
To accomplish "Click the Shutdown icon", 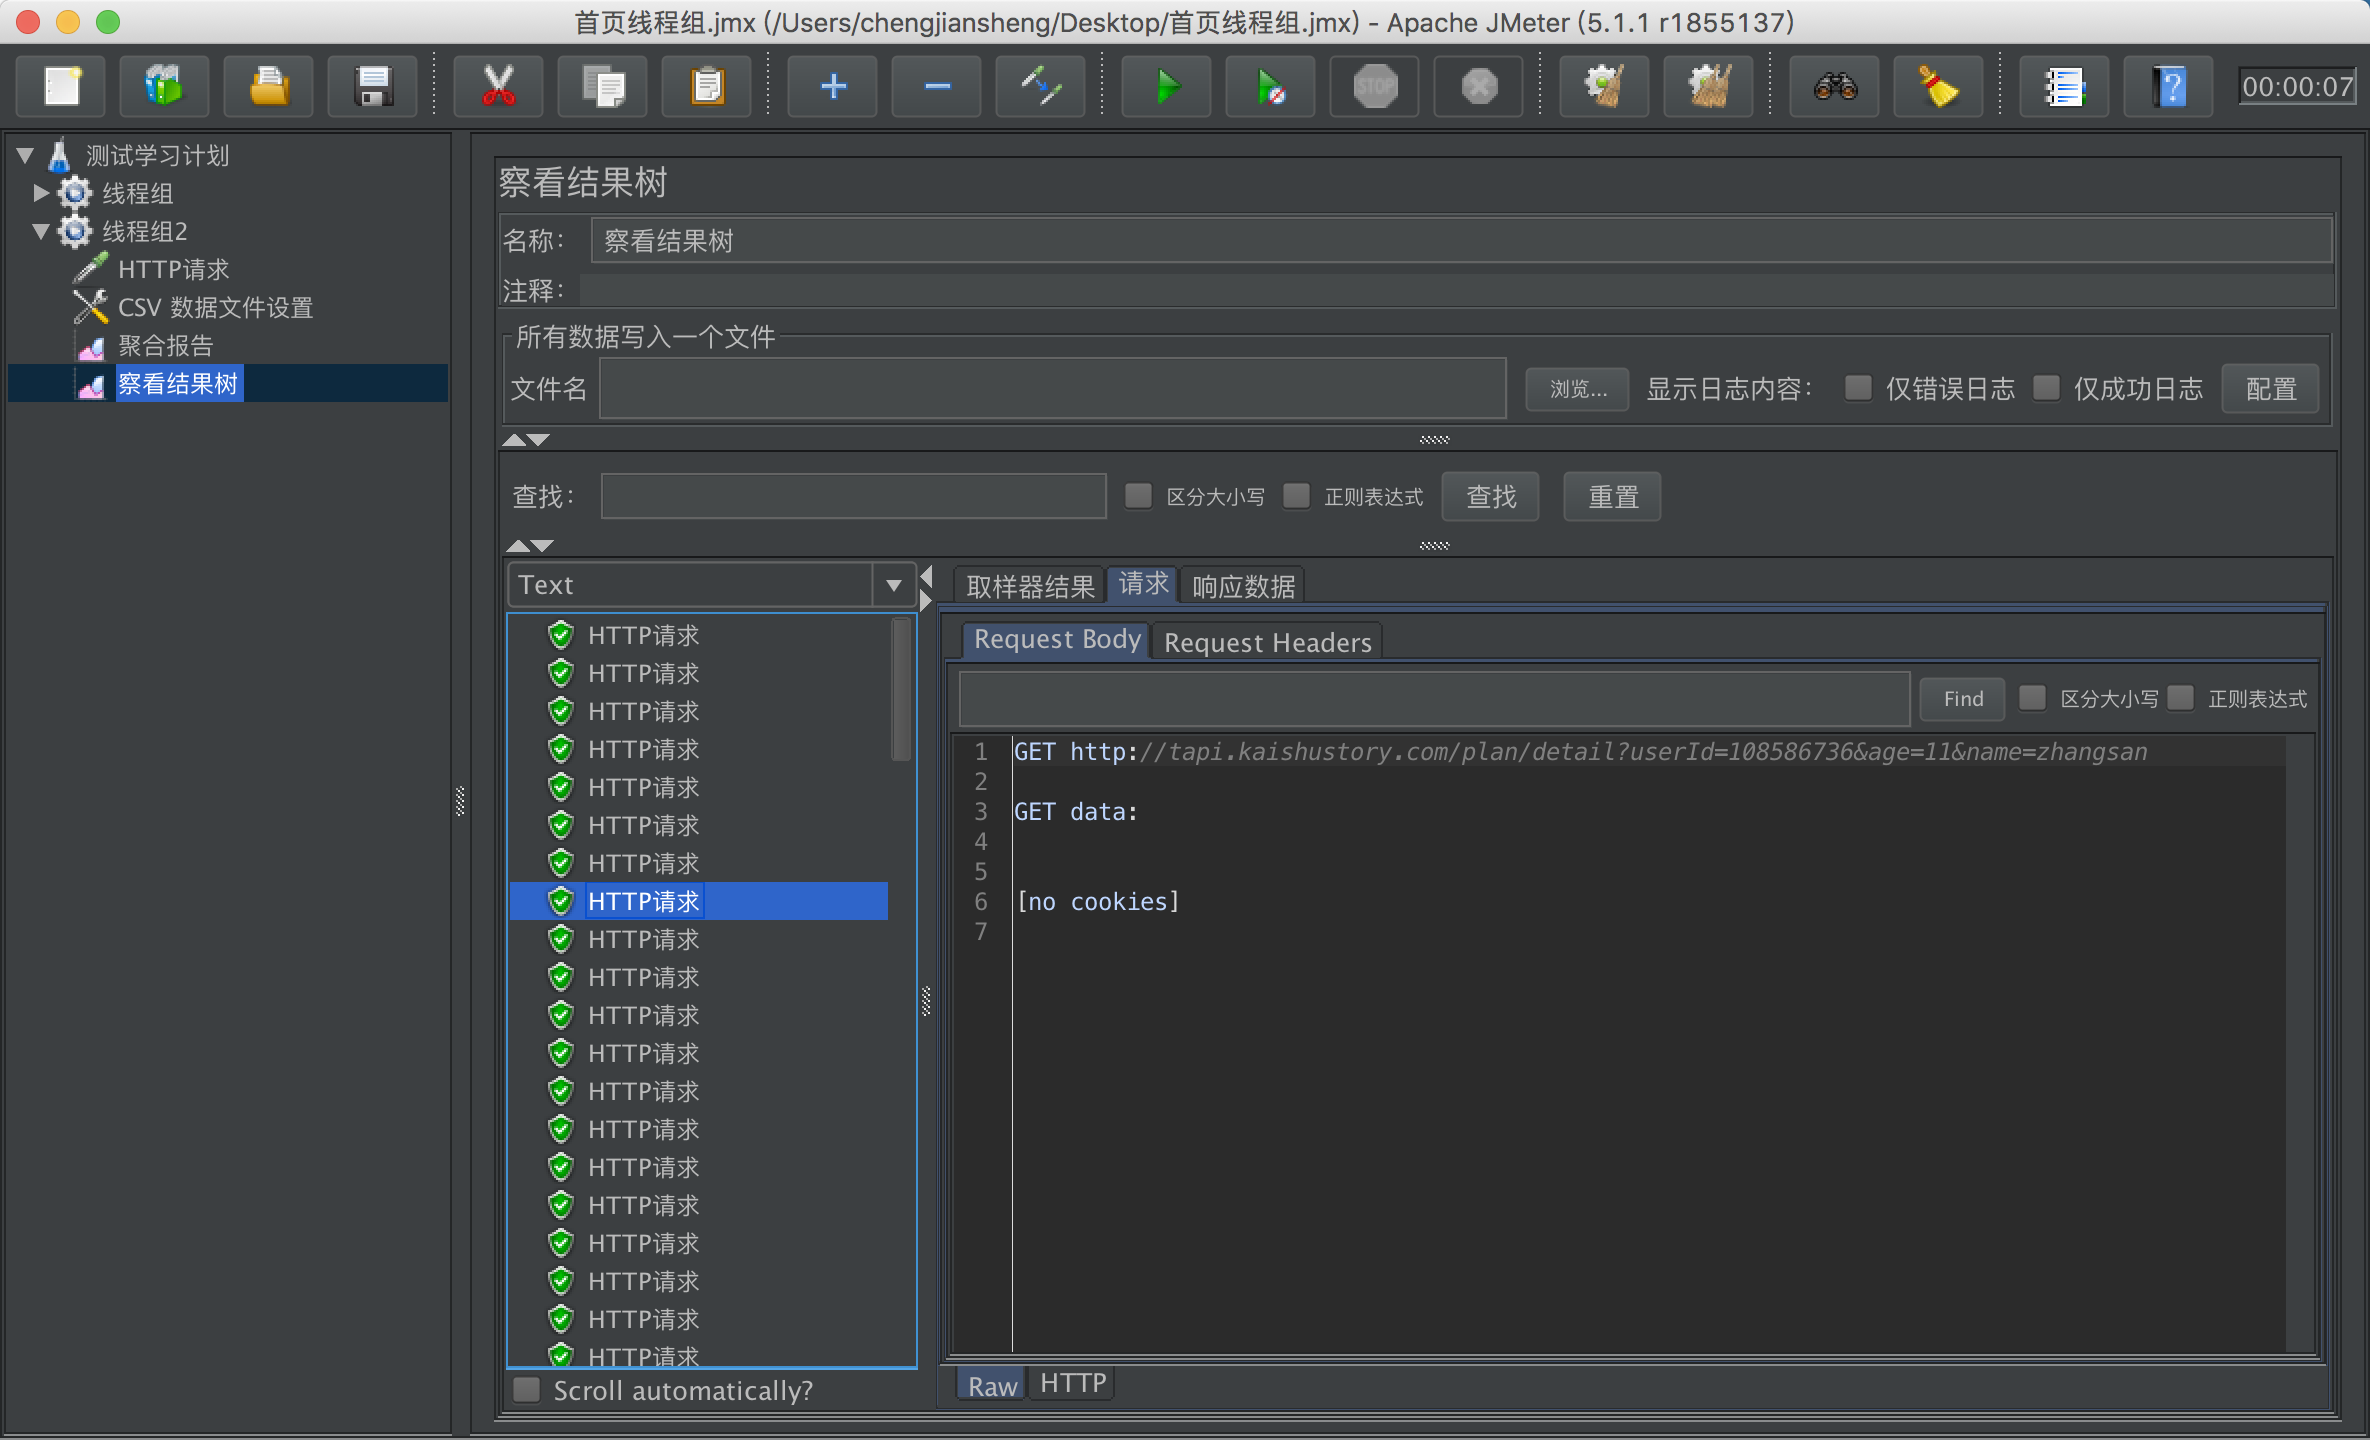I will tap(1479, 86).
